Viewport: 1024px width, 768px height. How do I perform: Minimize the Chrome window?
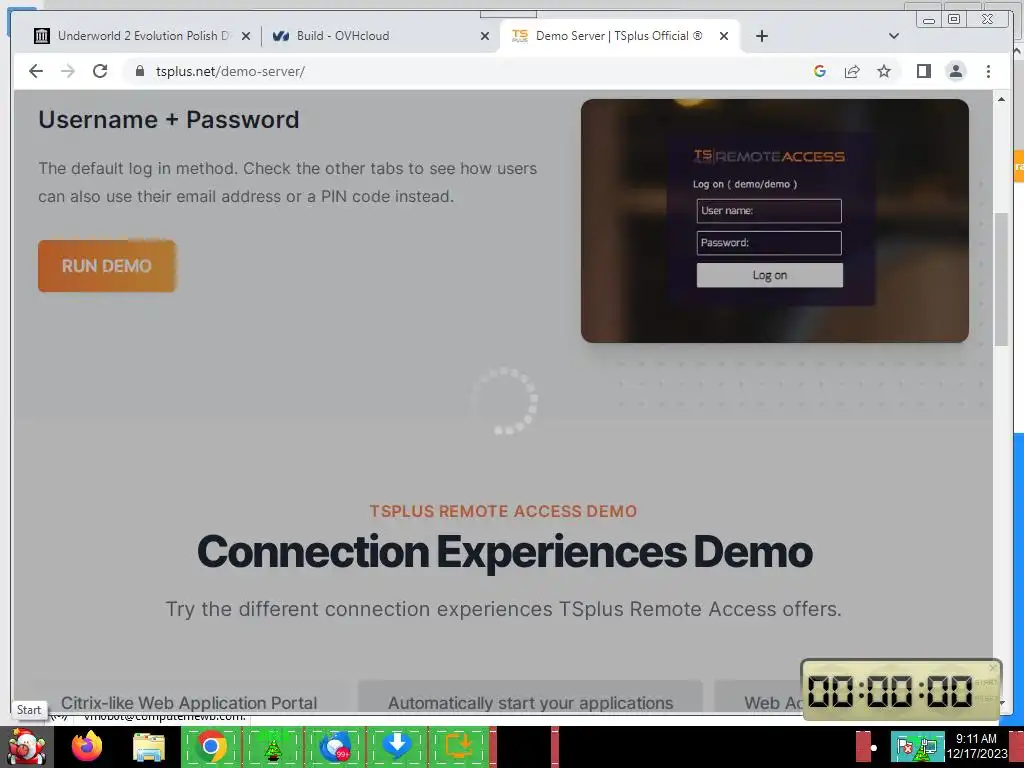(929, 20)
